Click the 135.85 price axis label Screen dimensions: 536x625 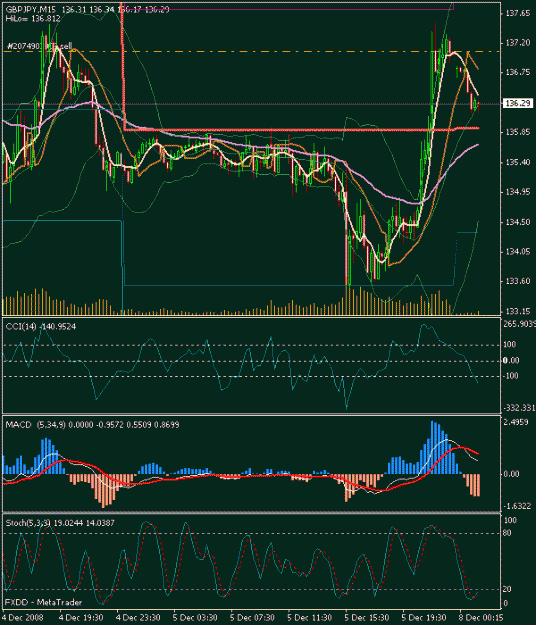tap(518, 132)
